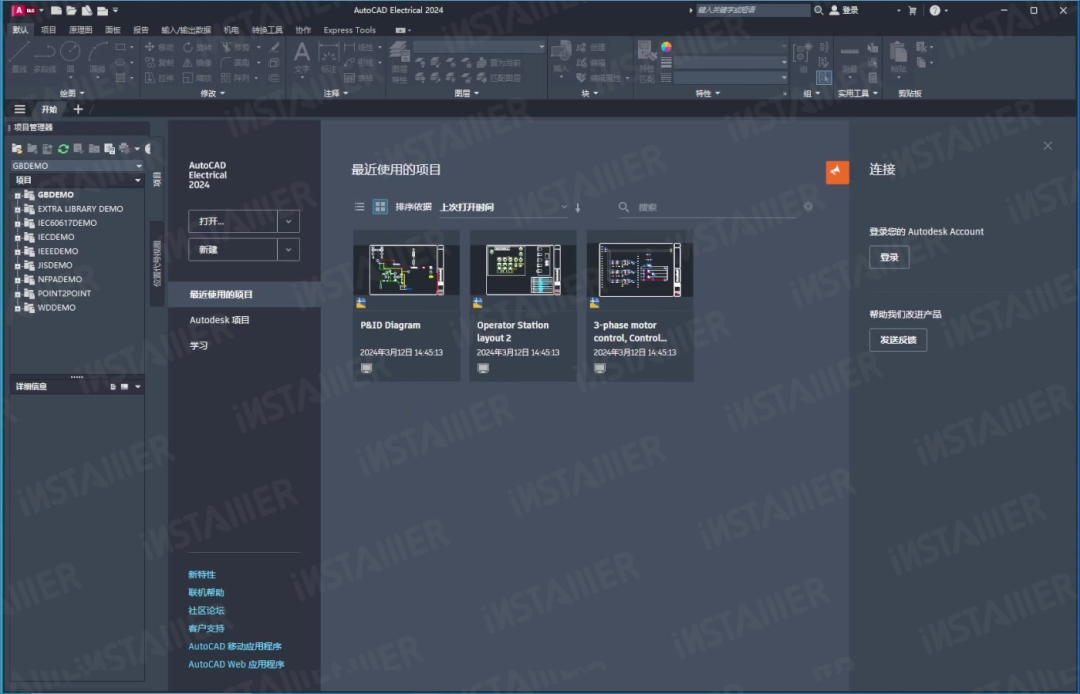Click the search magnifier icon in title bar

818,10
